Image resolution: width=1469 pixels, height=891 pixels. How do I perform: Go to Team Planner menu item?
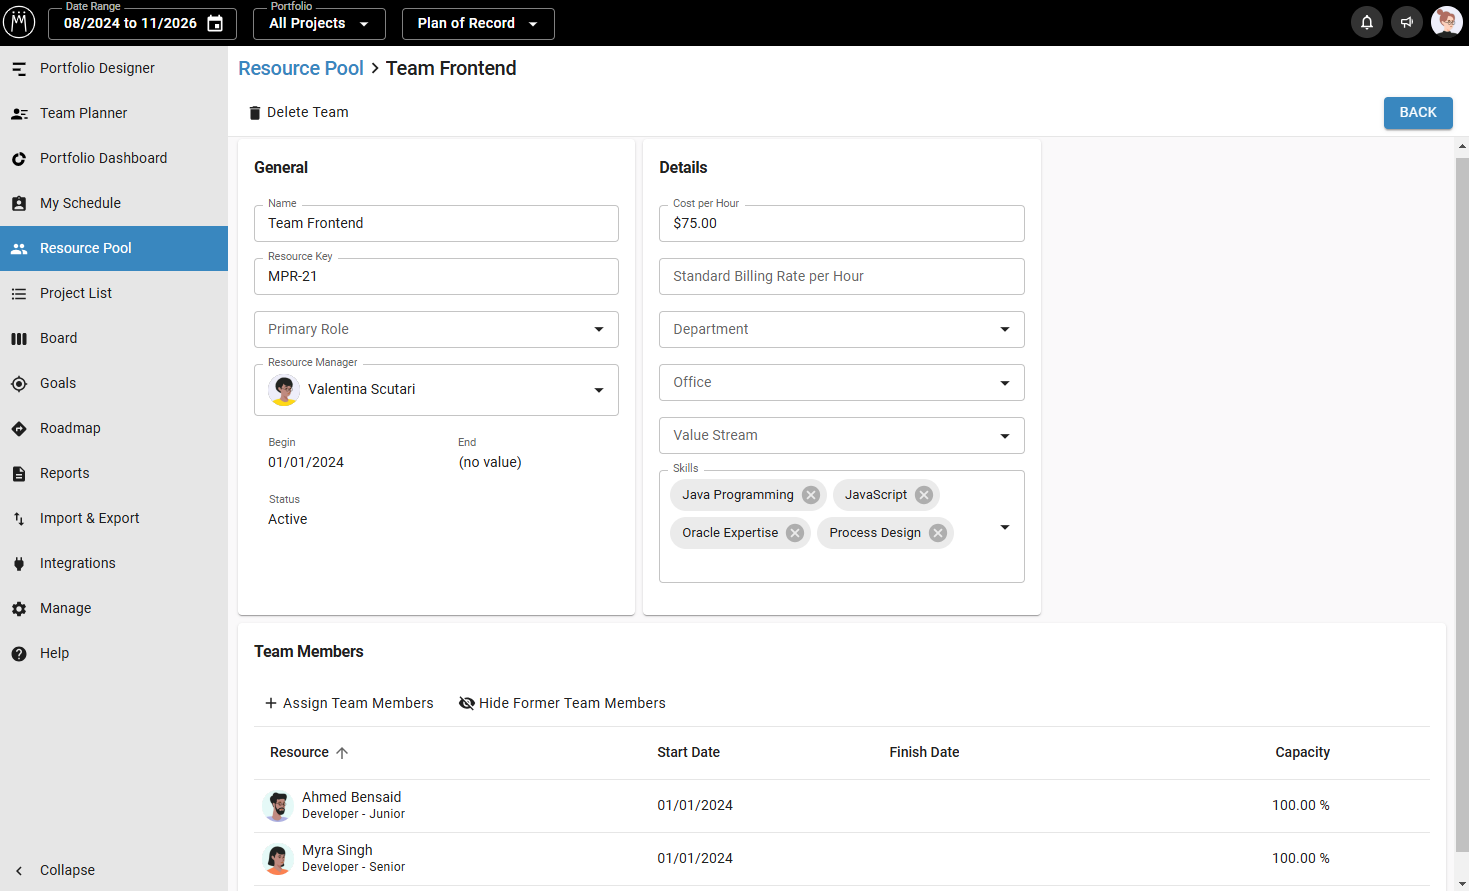114,113
